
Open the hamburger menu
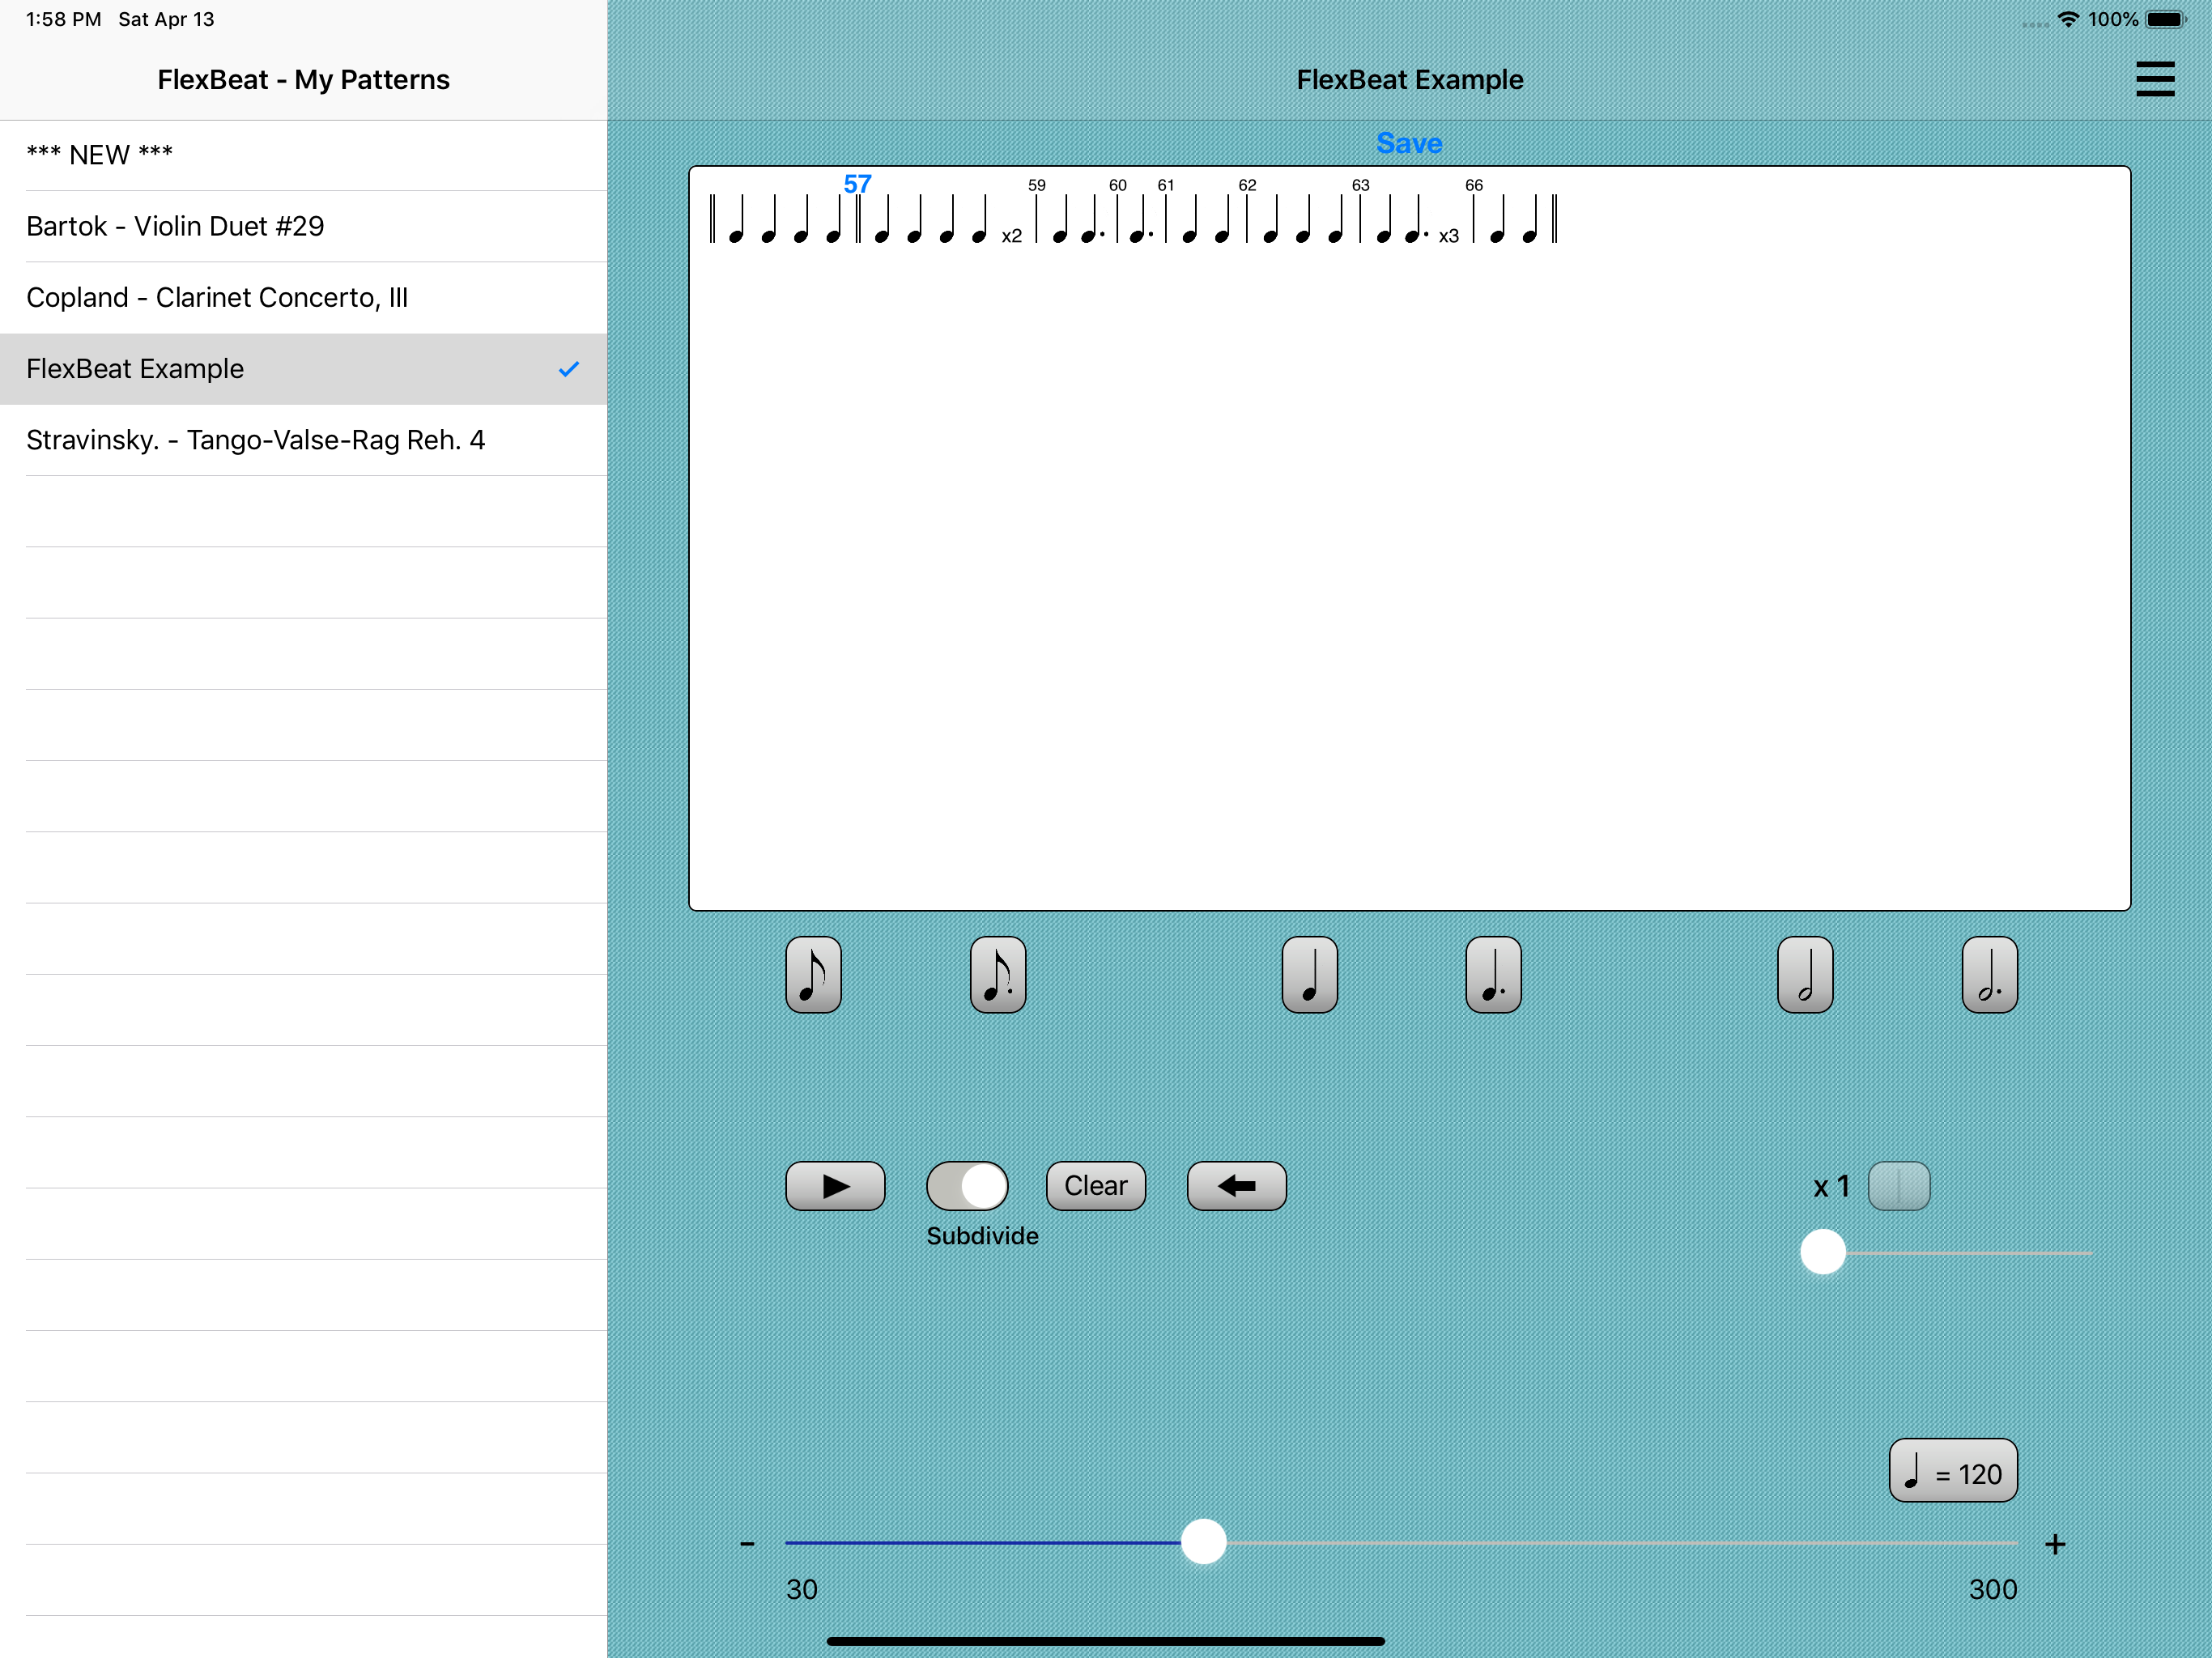(2155, 79)
